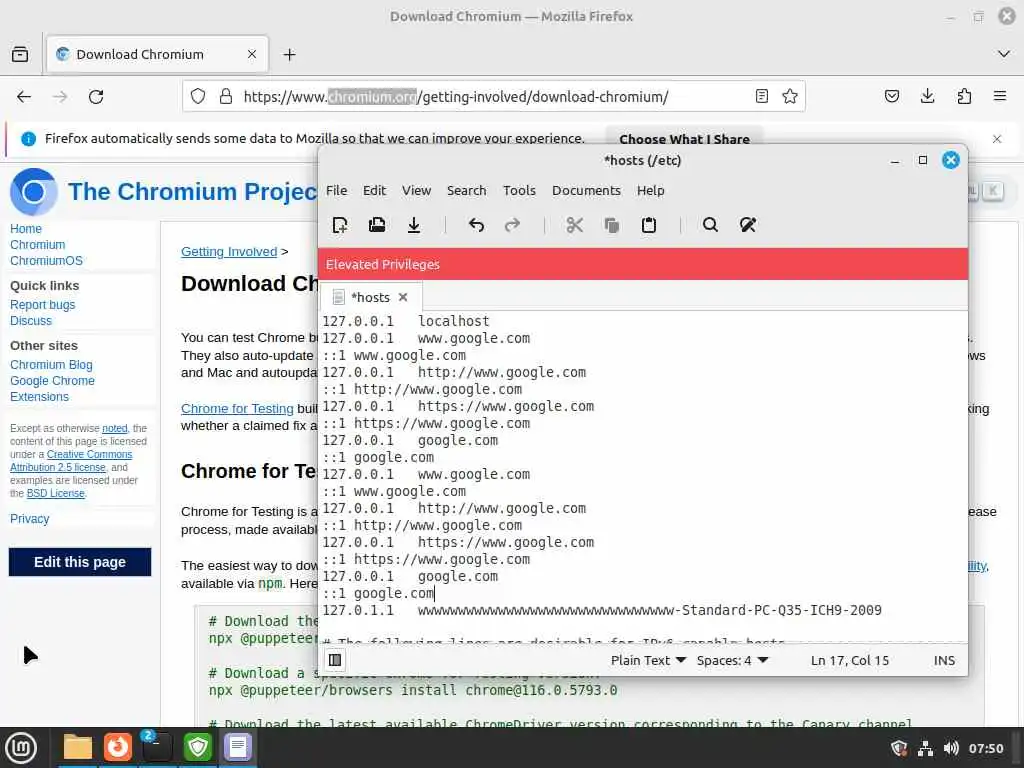Open network connections tray icon
The width and height of the screenshot is (1024, 768).
click(925, 748)
